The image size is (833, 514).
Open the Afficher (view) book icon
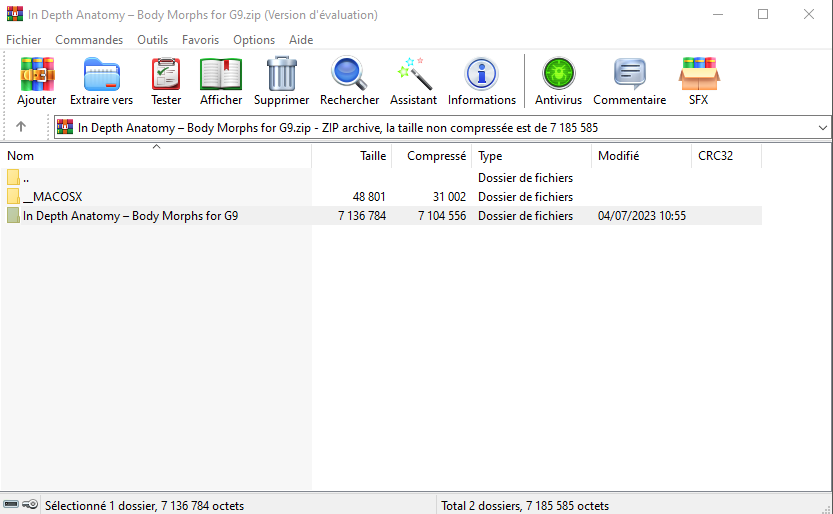(x=221, y=74)
